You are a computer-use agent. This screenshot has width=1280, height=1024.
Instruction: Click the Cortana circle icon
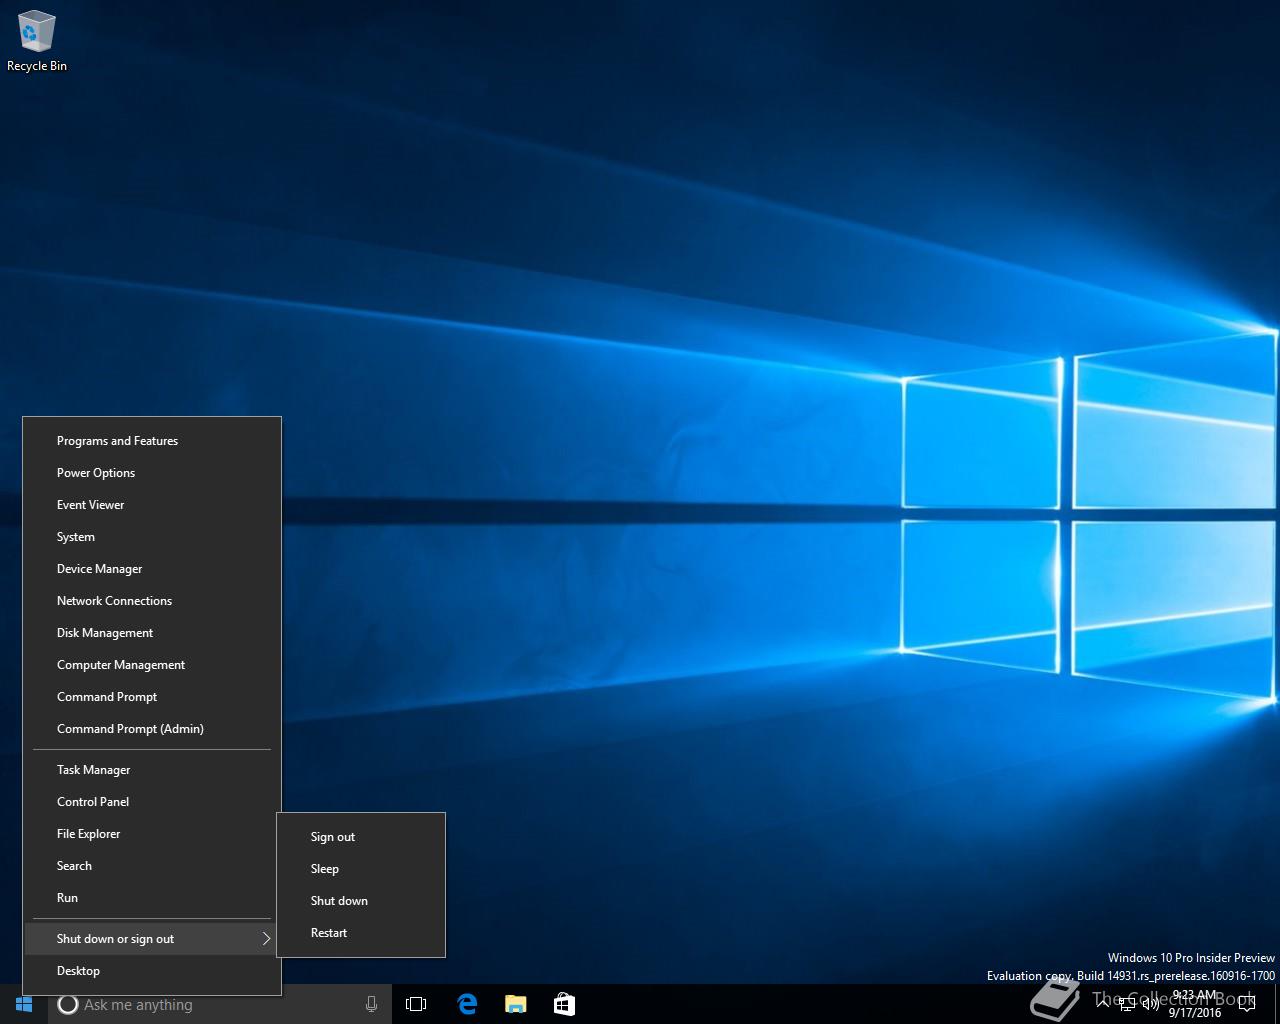(x=67, y=1005)
